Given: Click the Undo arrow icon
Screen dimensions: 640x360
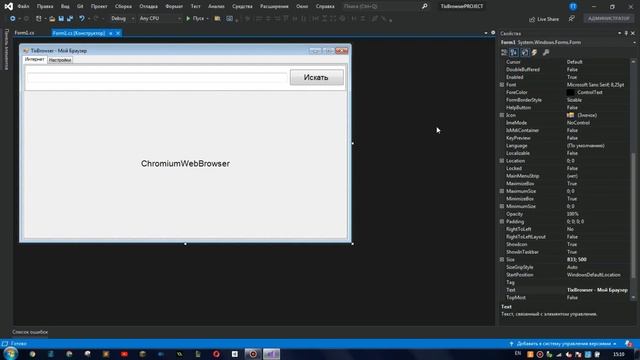Looking at the screenshot, I should pyautogui.click(x=82, y=19).
